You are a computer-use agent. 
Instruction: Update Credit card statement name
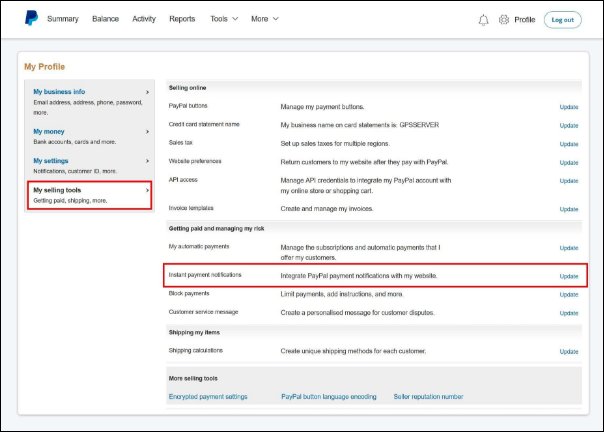click(x=569, y=125)
